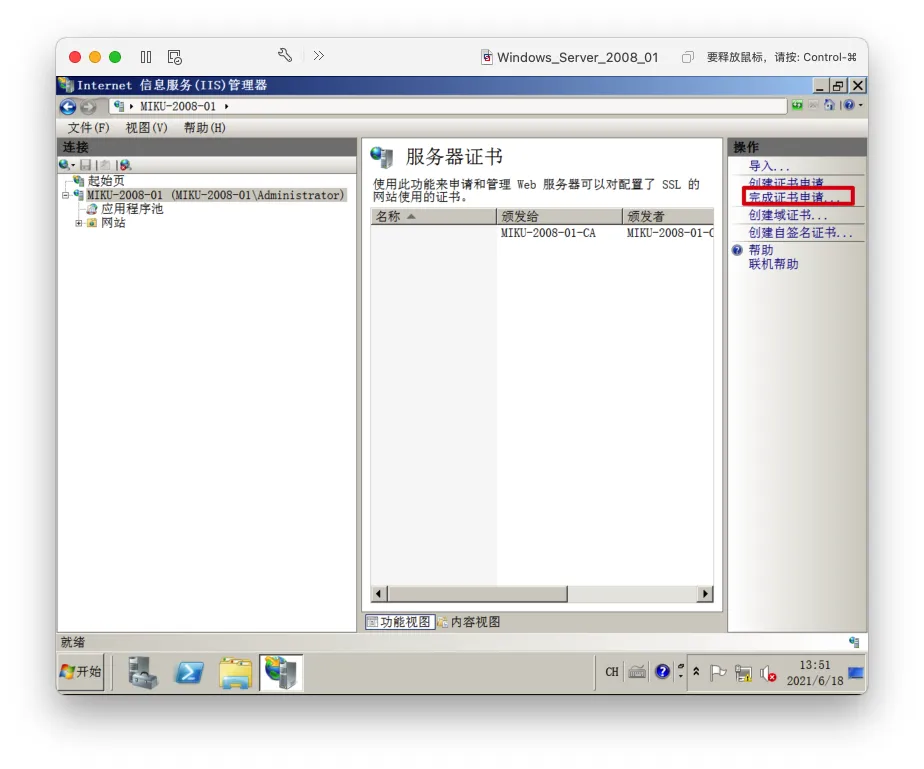Click the IIS Manager title bar icon
The height and width of the screenshot is (769, 924).
click(x=66, y=85)
